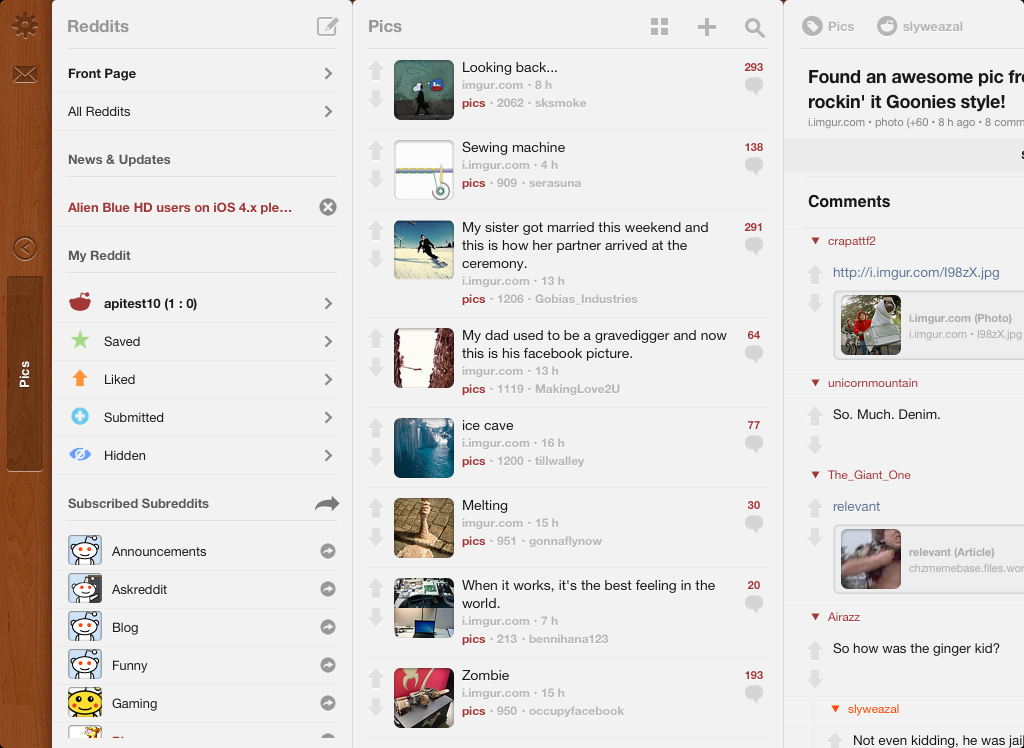Upvote the 'Looking back...' post
1024x748 pixels.
(376, 71)
